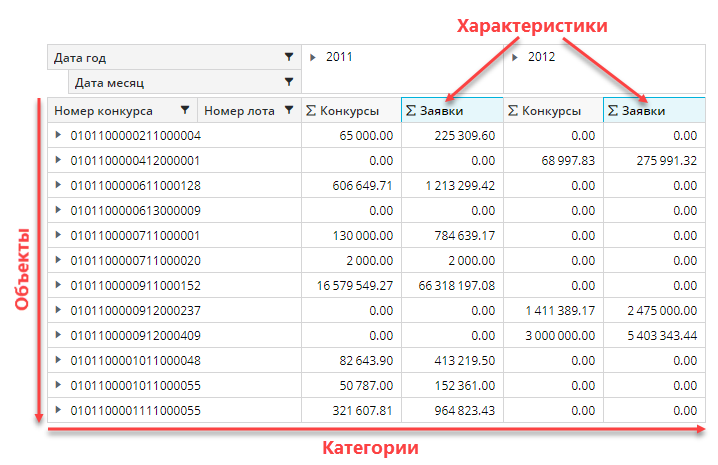Expand the 2012 year column group
This screenshot has width=718, height=465.
(514, 58)
